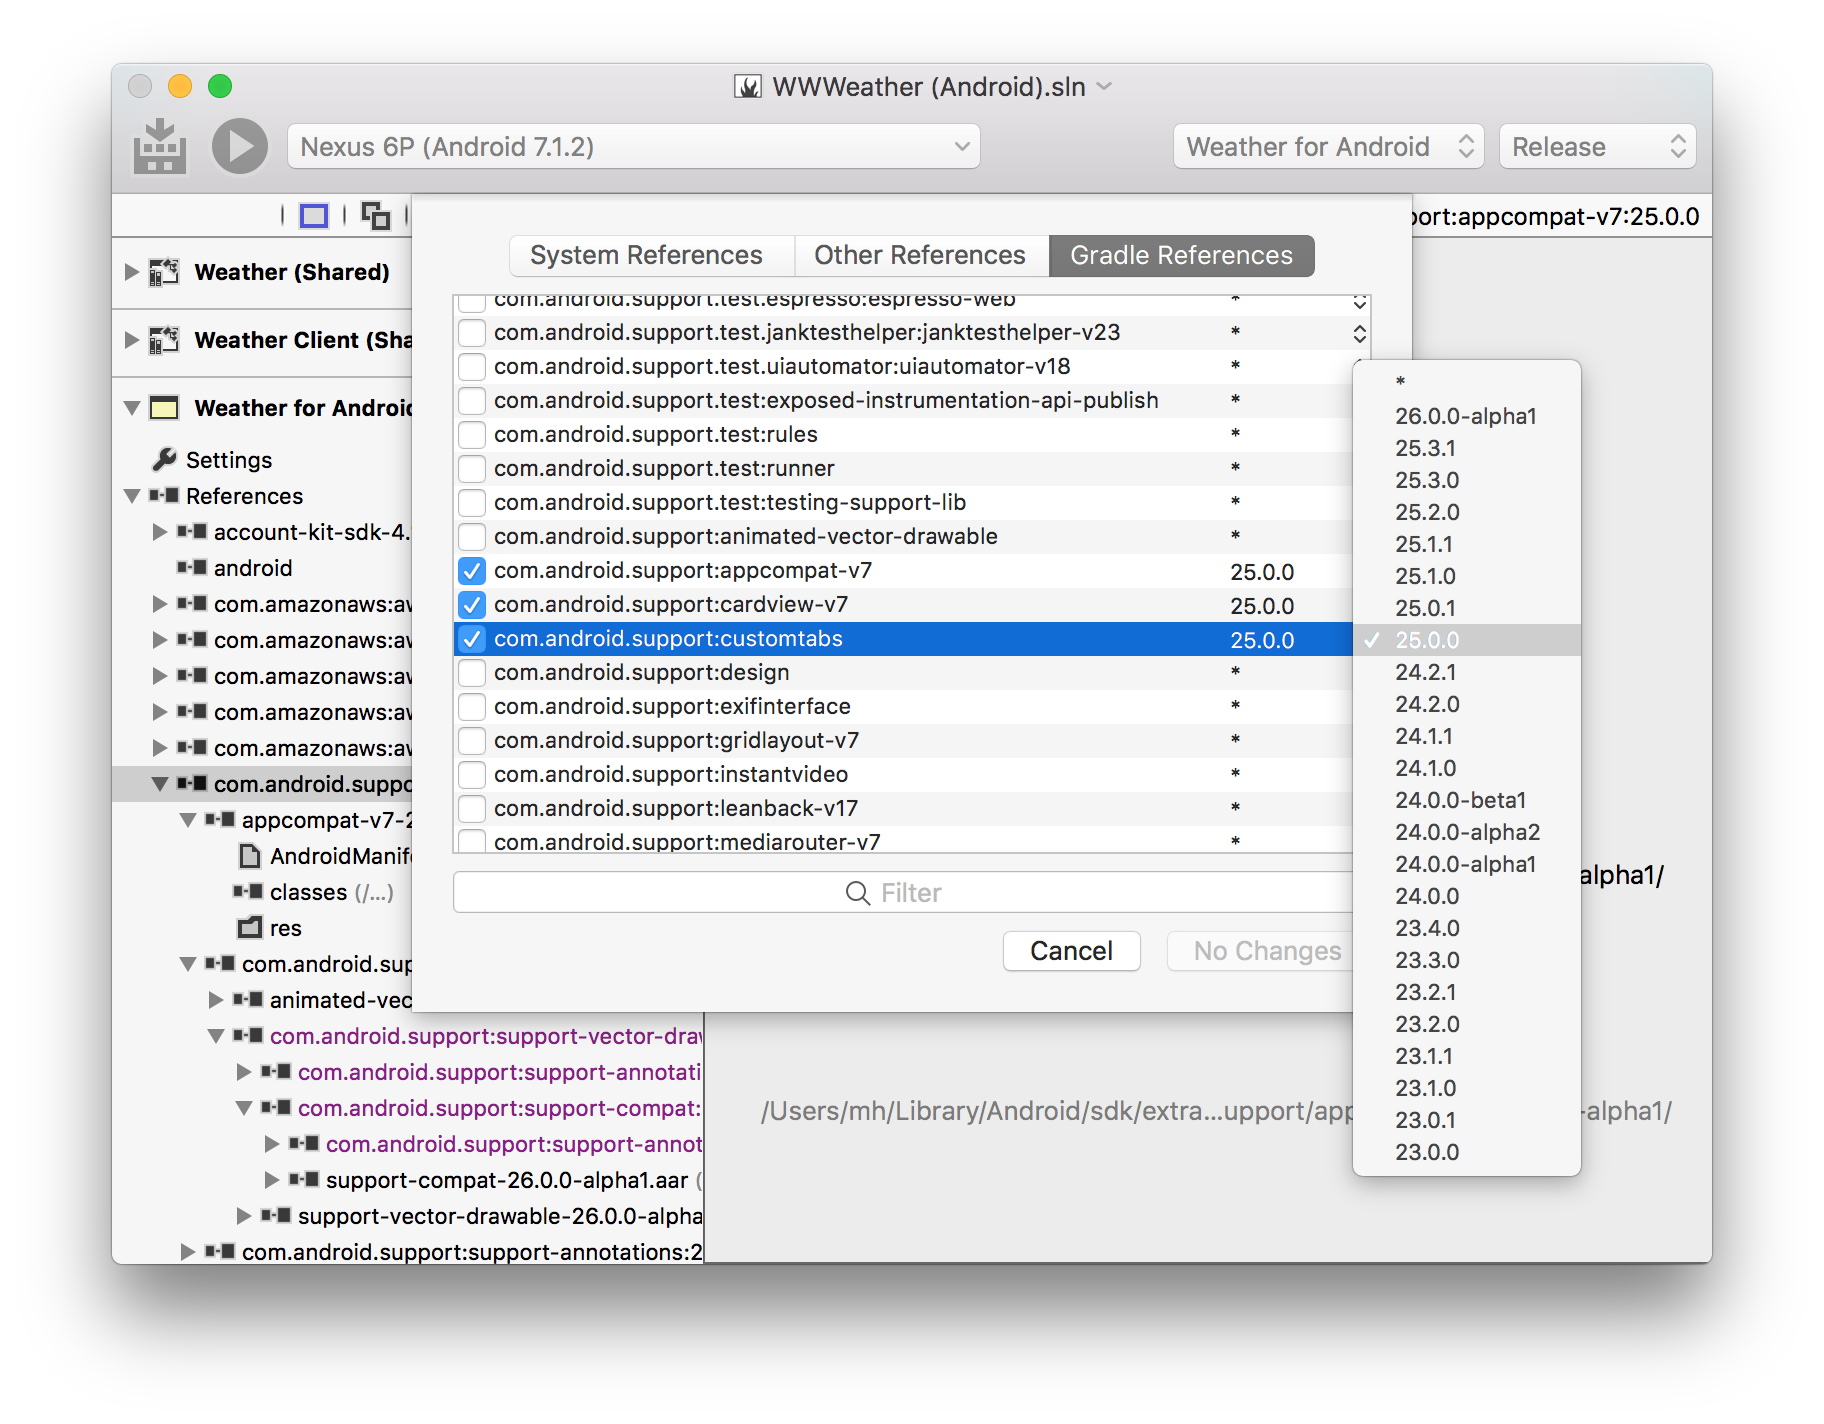Choose version 26.0.0-alpha1 from the popup
This screenshot has height=1424, width=1824.
[1466, 416]
